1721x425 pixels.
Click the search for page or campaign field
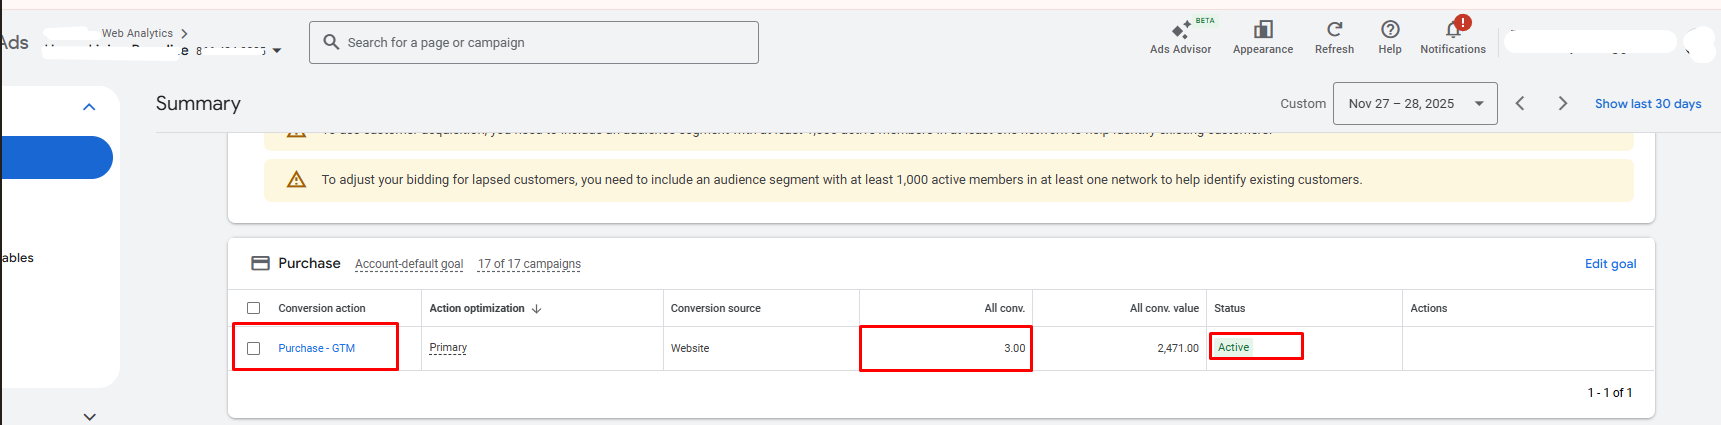[x=534, y=43]
